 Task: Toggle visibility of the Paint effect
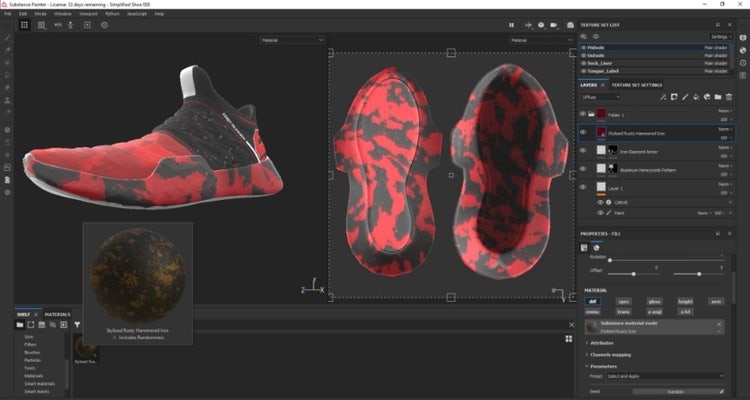pos(600,213)
